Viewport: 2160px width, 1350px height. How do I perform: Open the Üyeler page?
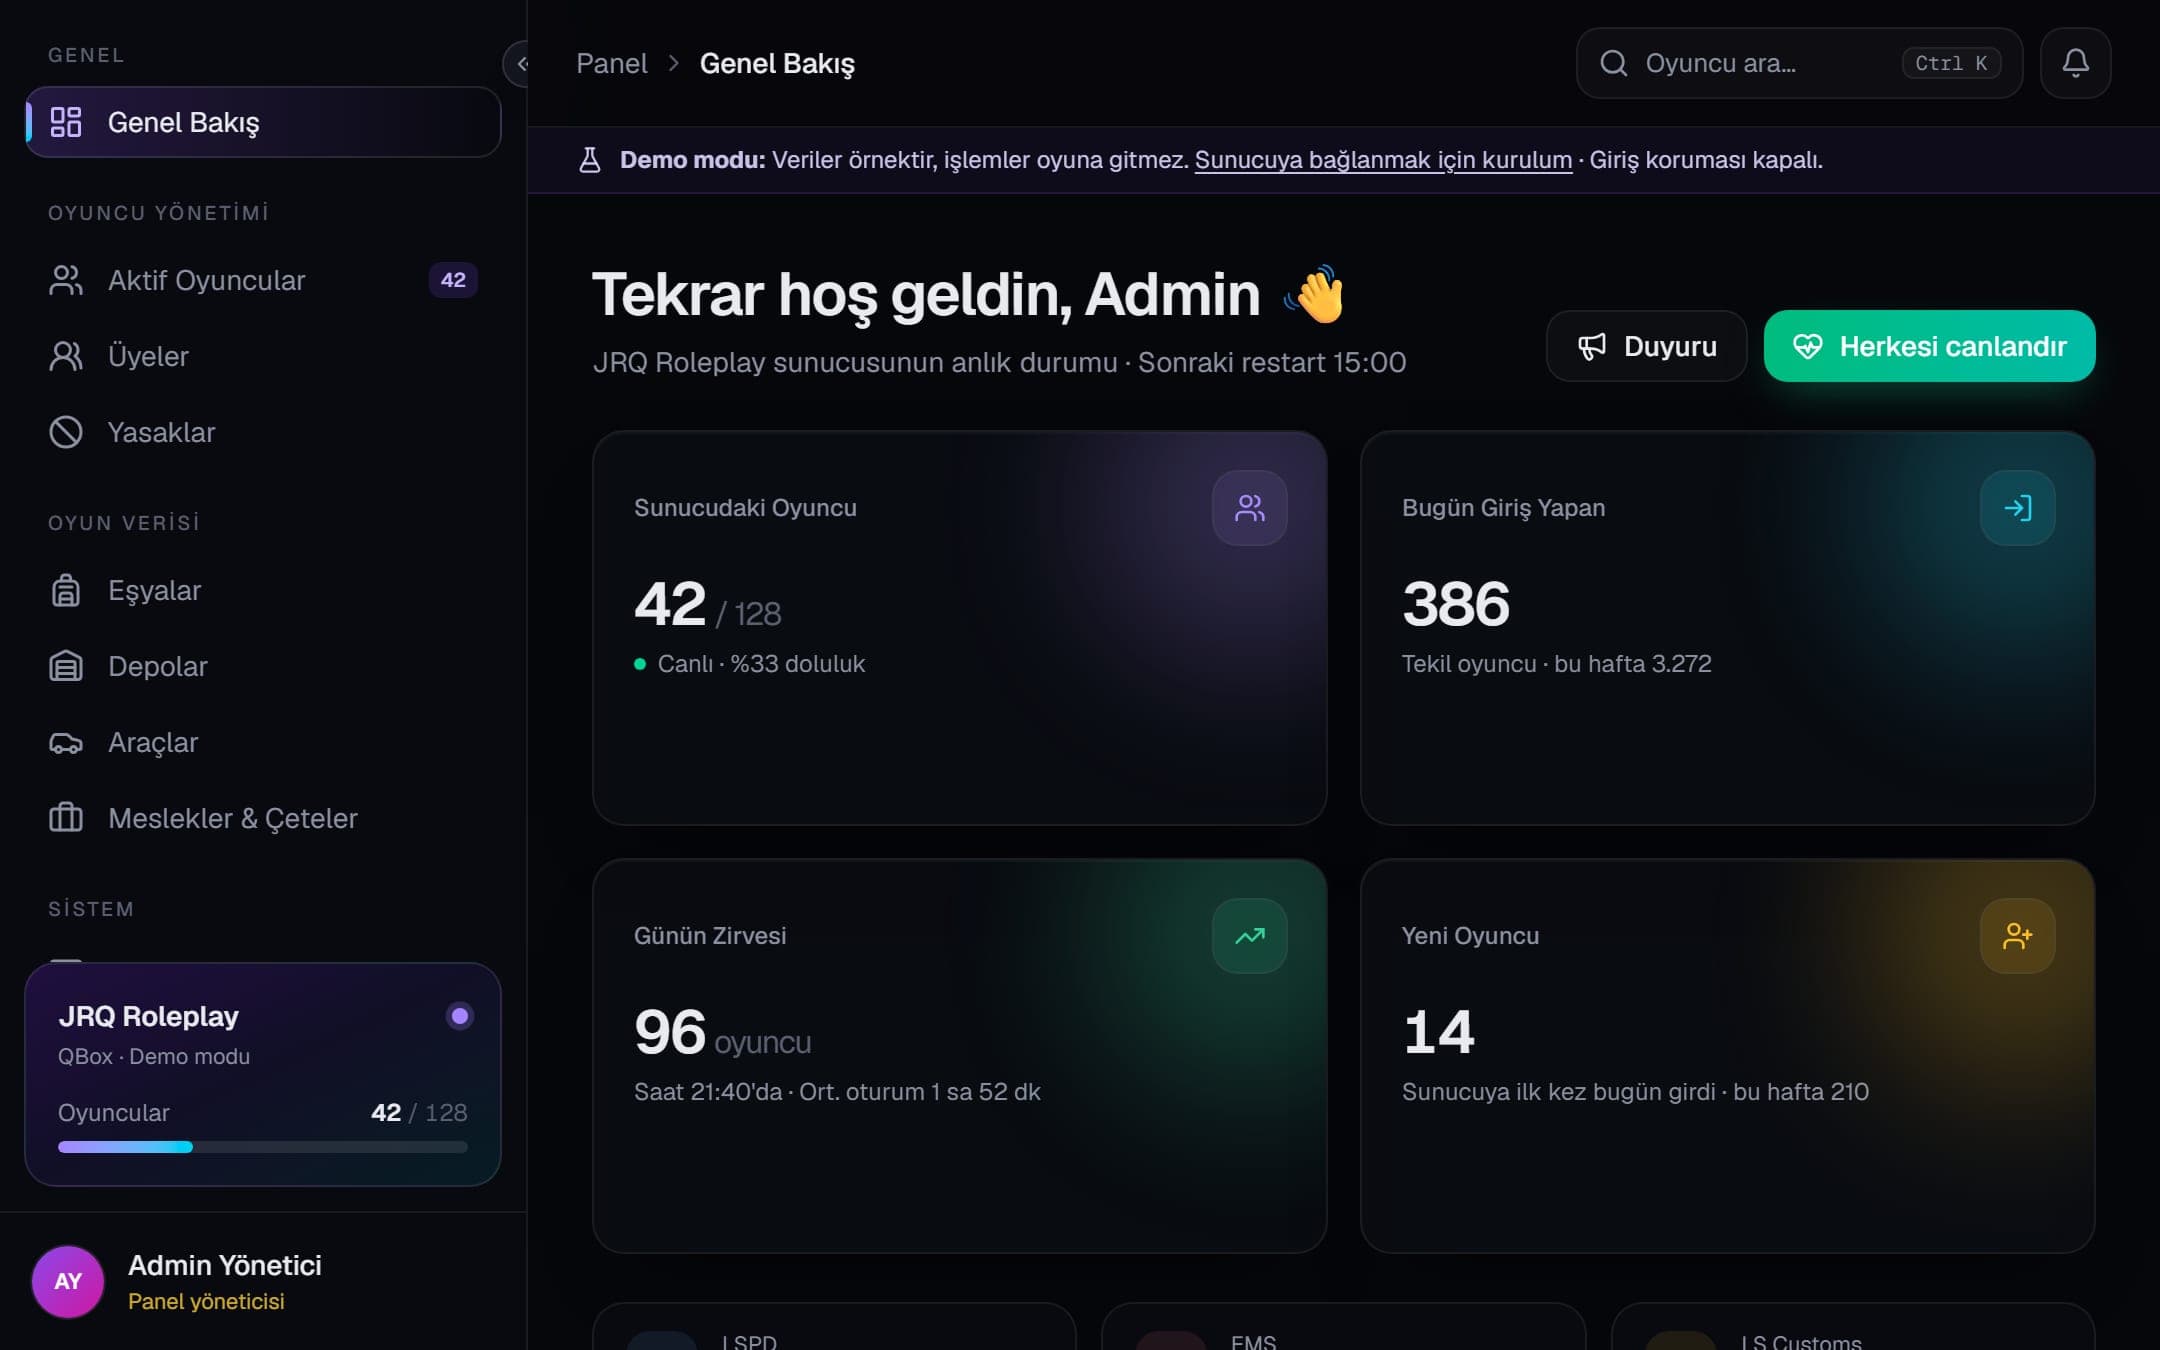[263, 356]
